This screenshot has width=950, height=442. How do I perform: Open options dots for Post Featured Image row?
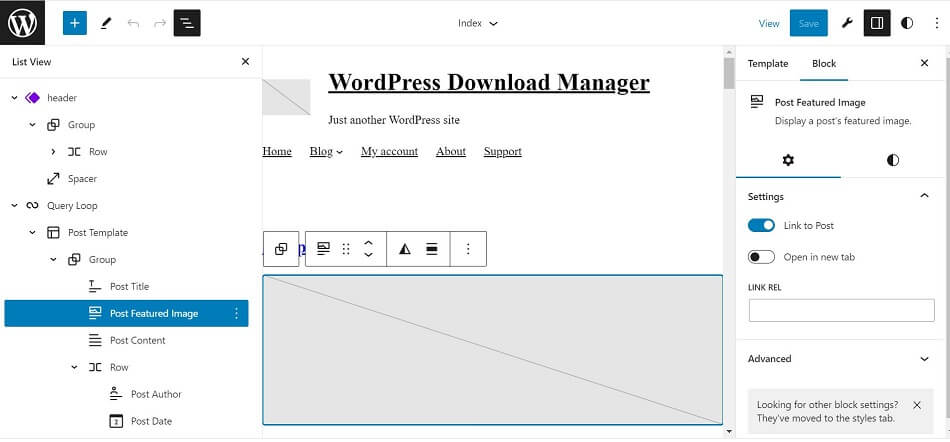236,313
